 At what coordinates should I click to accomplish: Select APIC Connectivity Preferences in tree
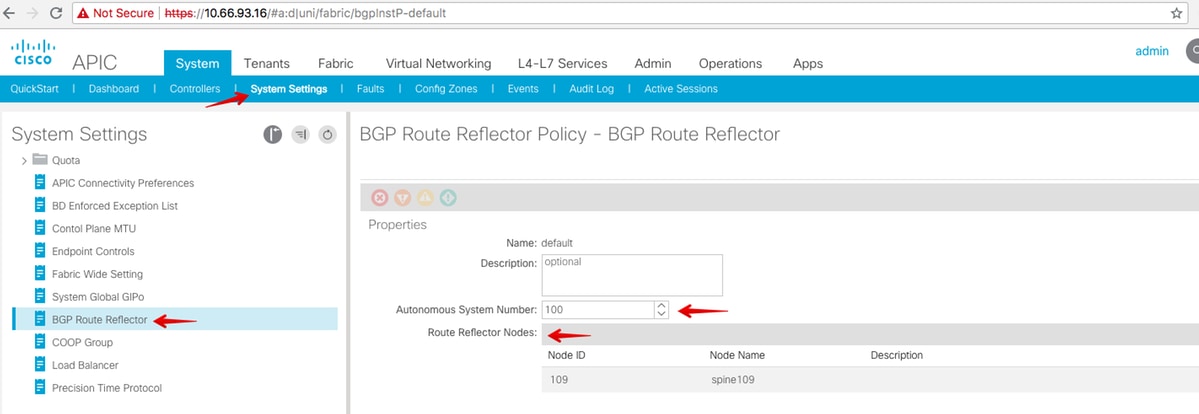(122, 183)
